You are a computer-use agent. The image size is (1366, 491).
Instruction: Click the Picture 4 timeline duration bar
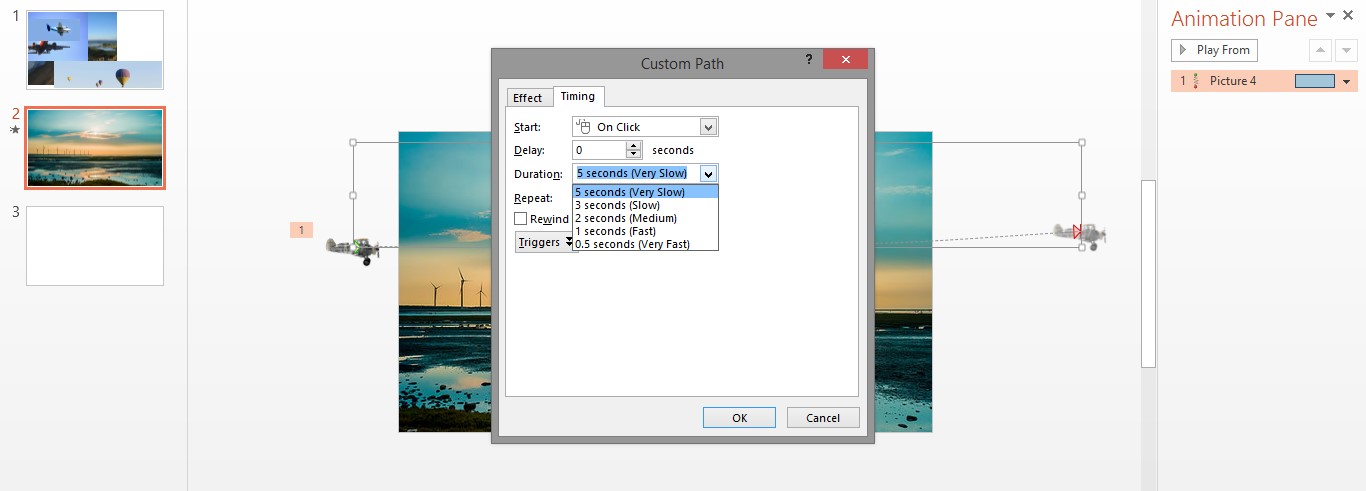pos(1315,81)
